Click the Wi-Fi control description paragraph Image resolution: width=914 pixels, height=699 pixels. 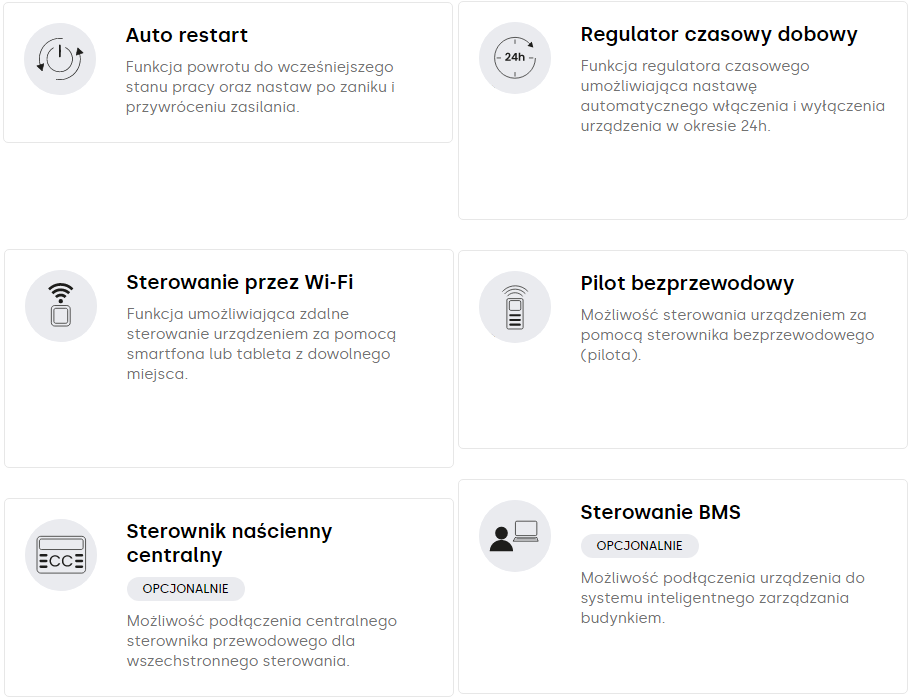(x=261, y=344)
